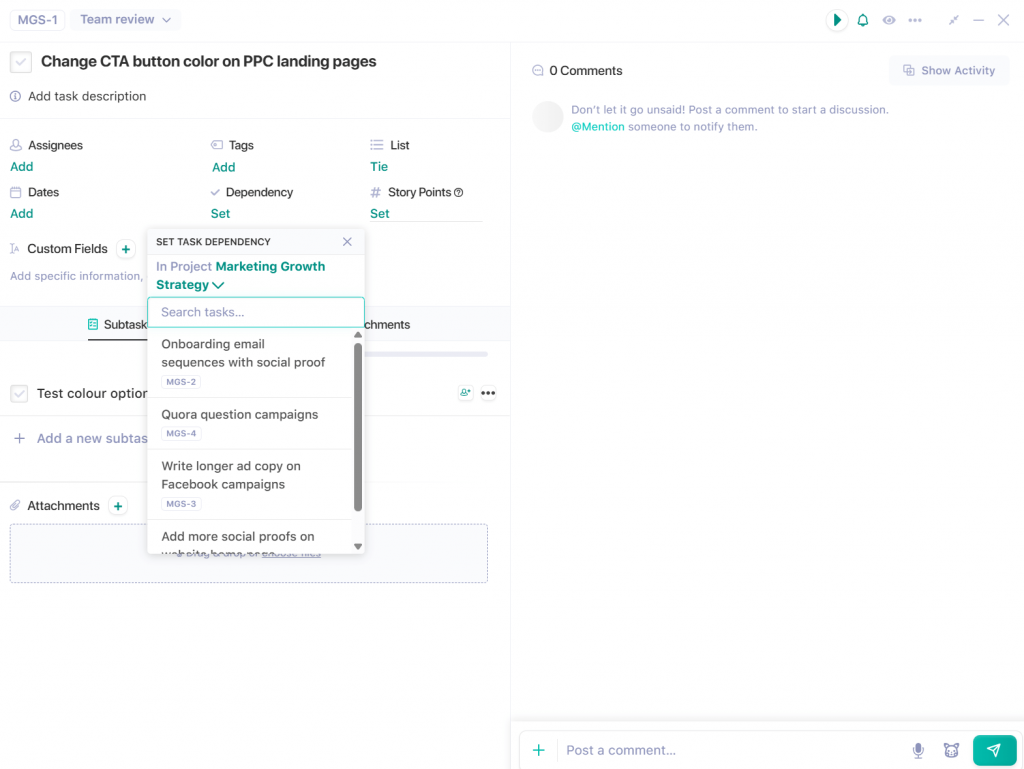
Task: Switch to the Subtasks tab
Action: (x=118, y=324)
